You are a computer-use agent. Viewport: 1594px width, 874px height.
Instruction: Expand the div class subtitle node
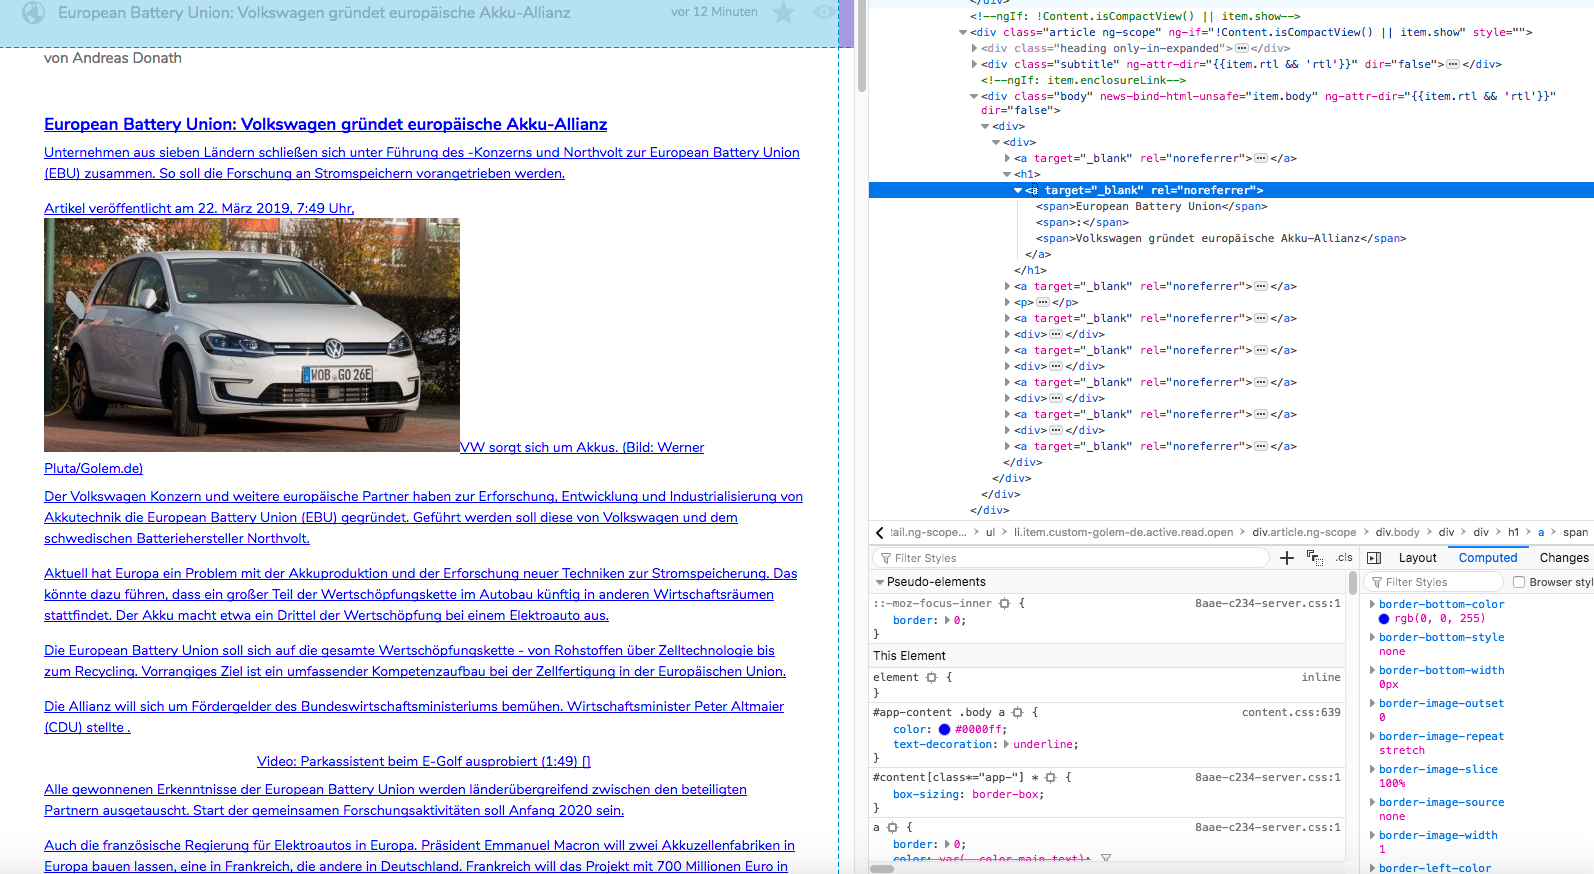pos(974,64)
